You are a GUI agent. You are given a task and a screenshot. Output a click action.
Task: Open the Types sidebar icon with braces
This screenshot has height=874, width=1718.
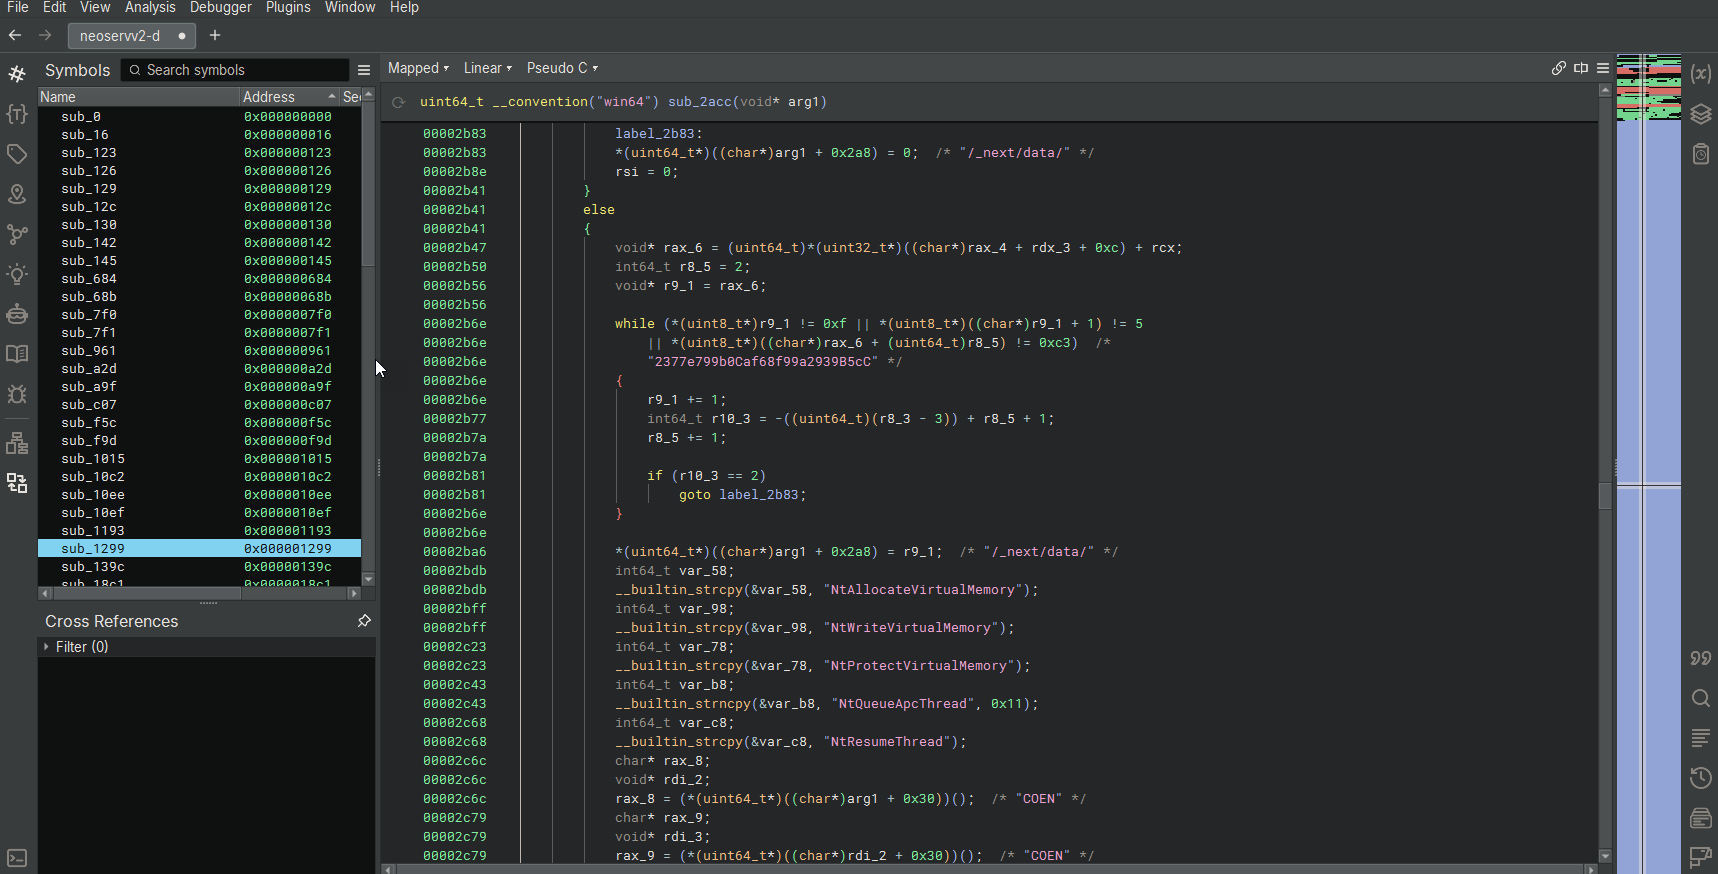click(x=17, y=114)
